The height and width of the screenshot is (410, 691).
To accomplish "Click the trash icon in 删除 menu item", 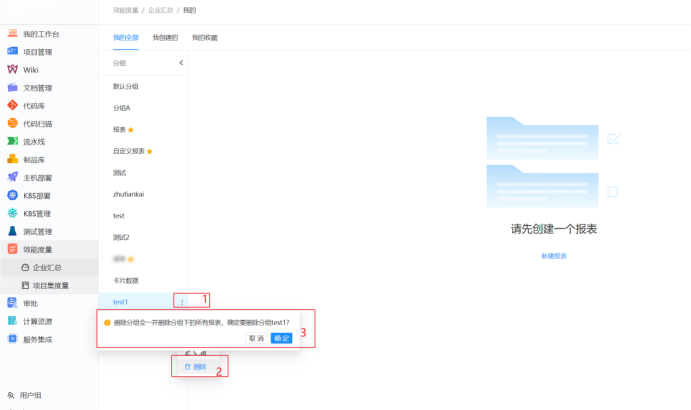I will pos(187,367).
